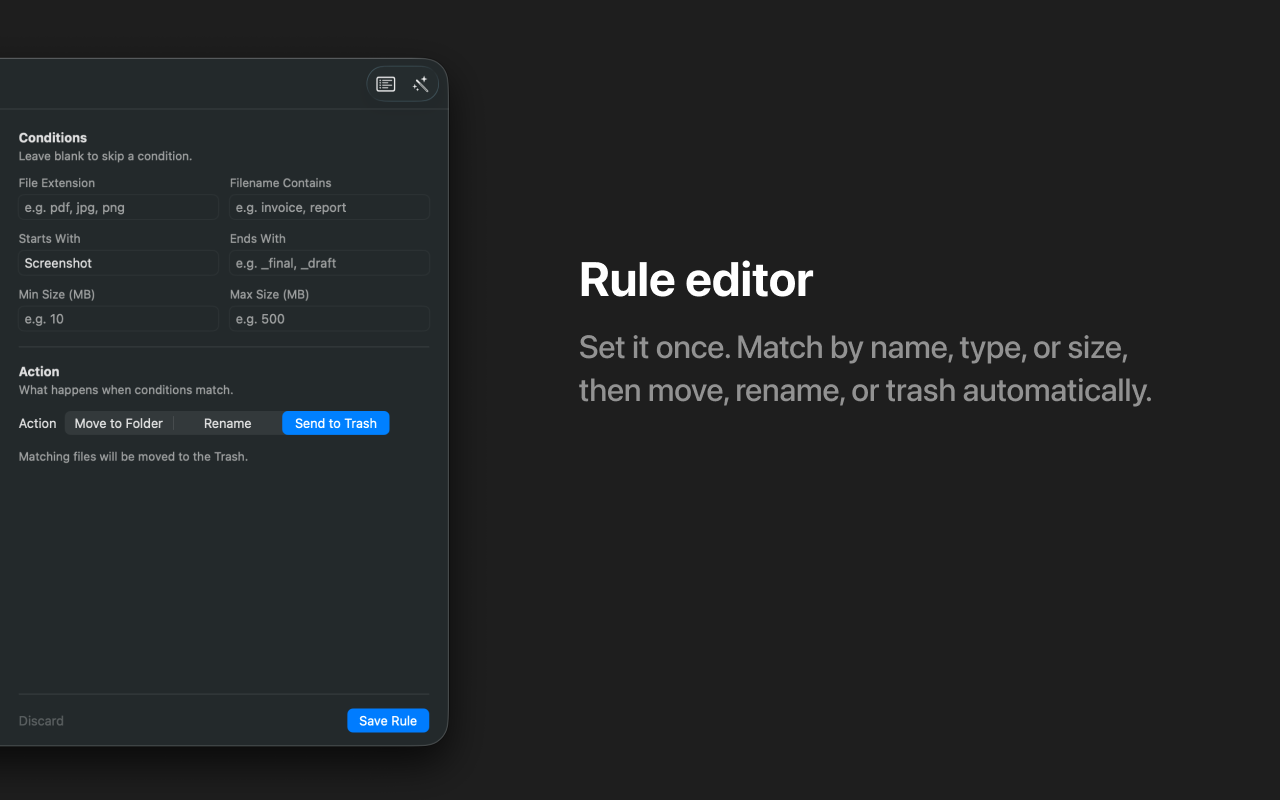Click the Min Size (MB) field
1280x800 pixels.
[x=118, y=319]
